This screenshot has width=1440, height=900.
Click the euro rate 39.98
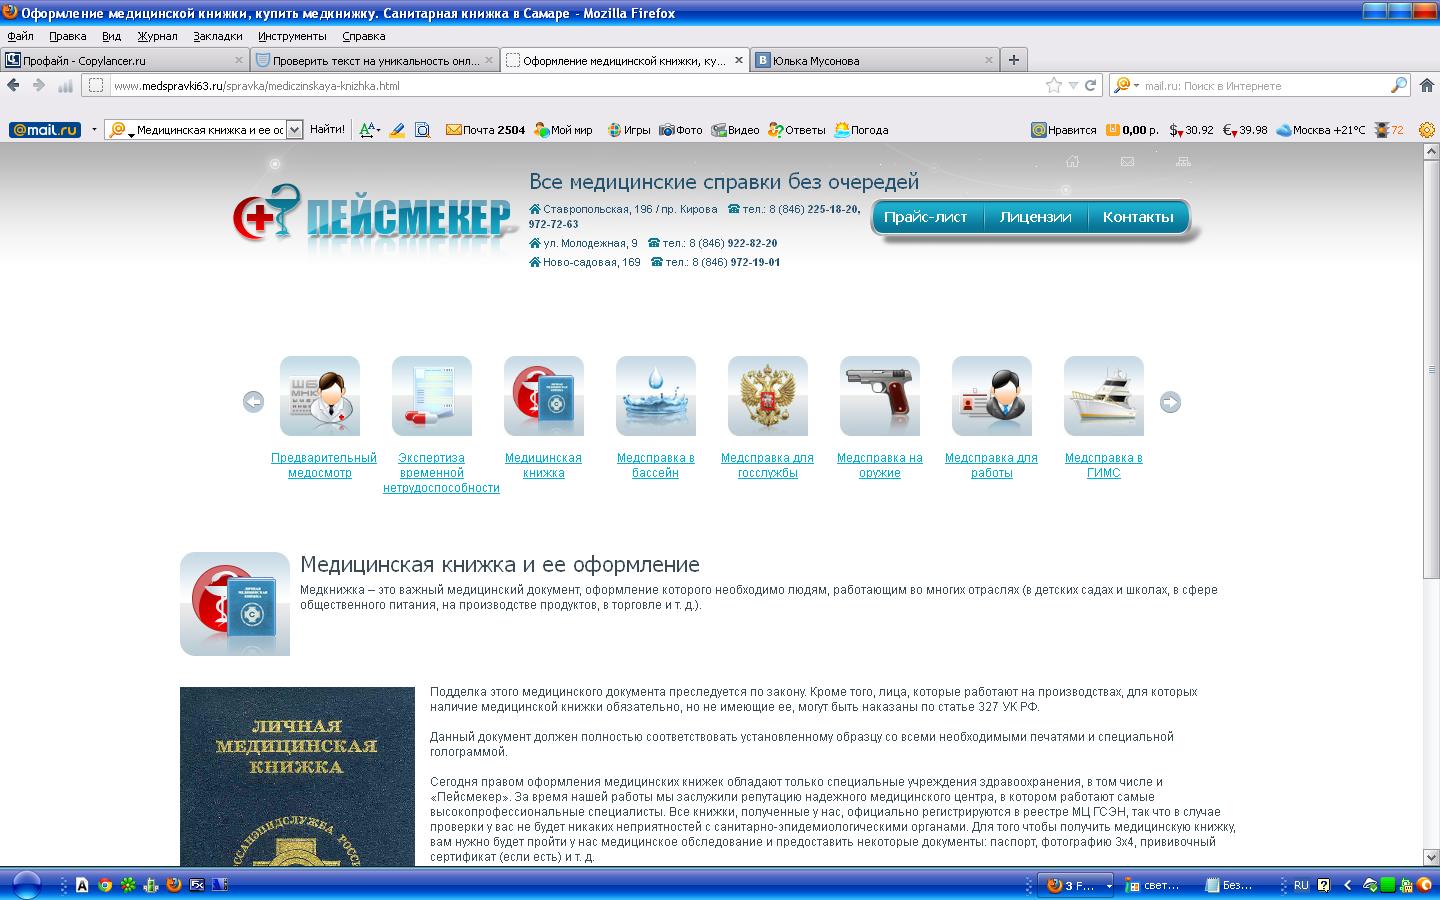pos(1245,130)
